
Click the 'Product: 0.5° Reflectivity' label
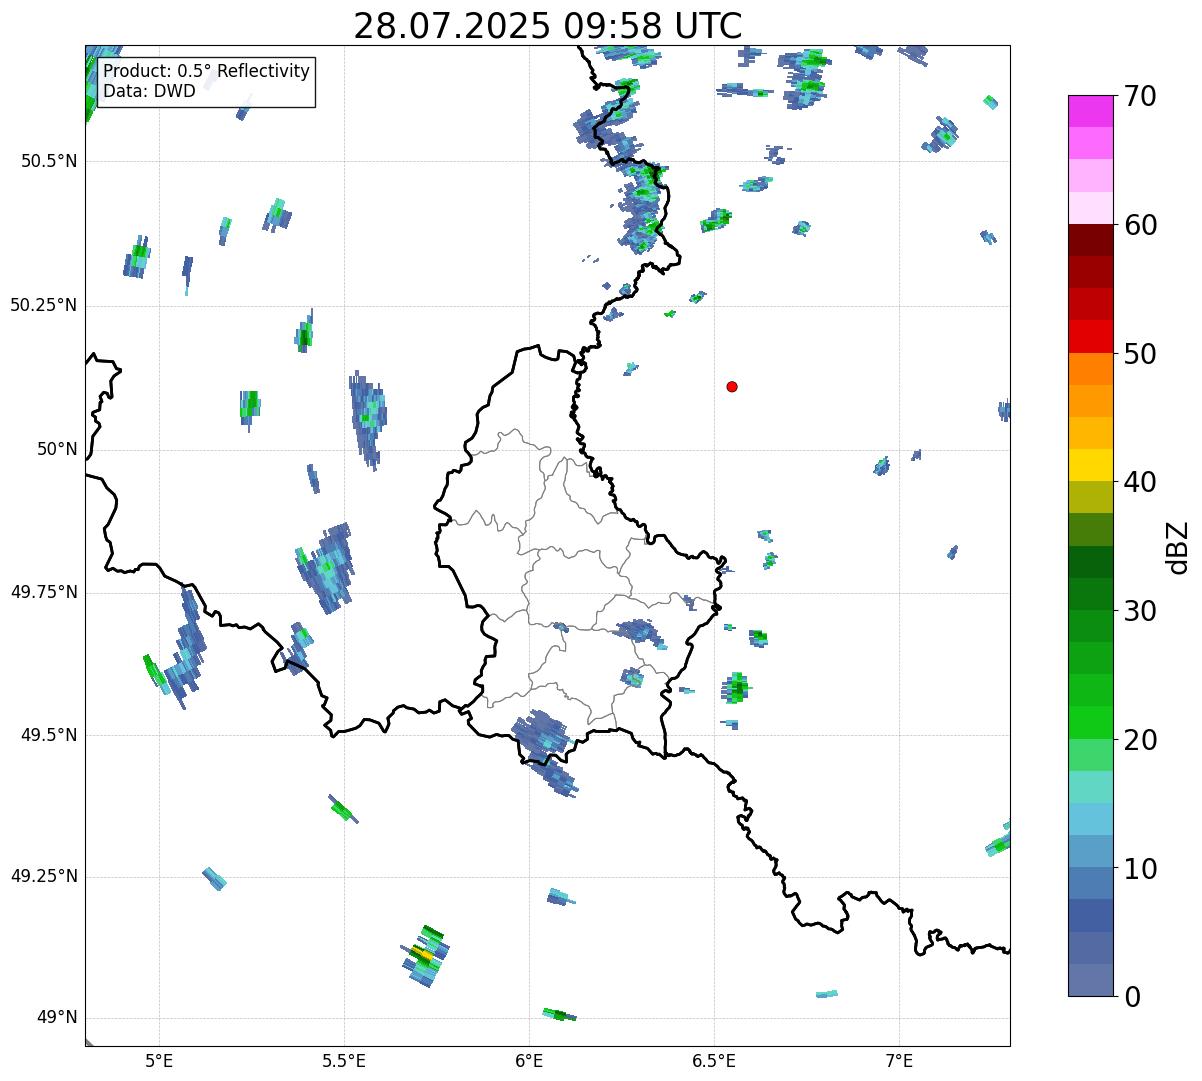click(x=207, y=72)
